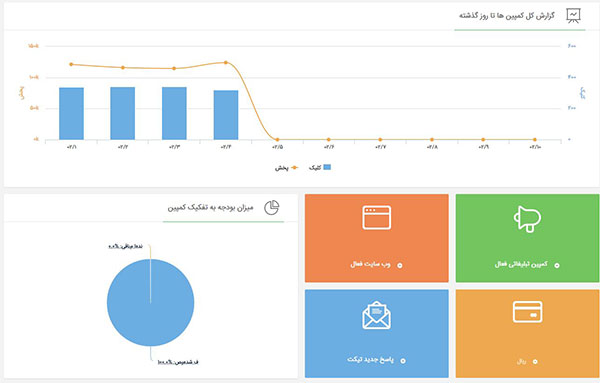Click the گزارش کل کمپین ها تا روز گذشته heading
Viewport: 600px width, 383px height.
[507, 16]
